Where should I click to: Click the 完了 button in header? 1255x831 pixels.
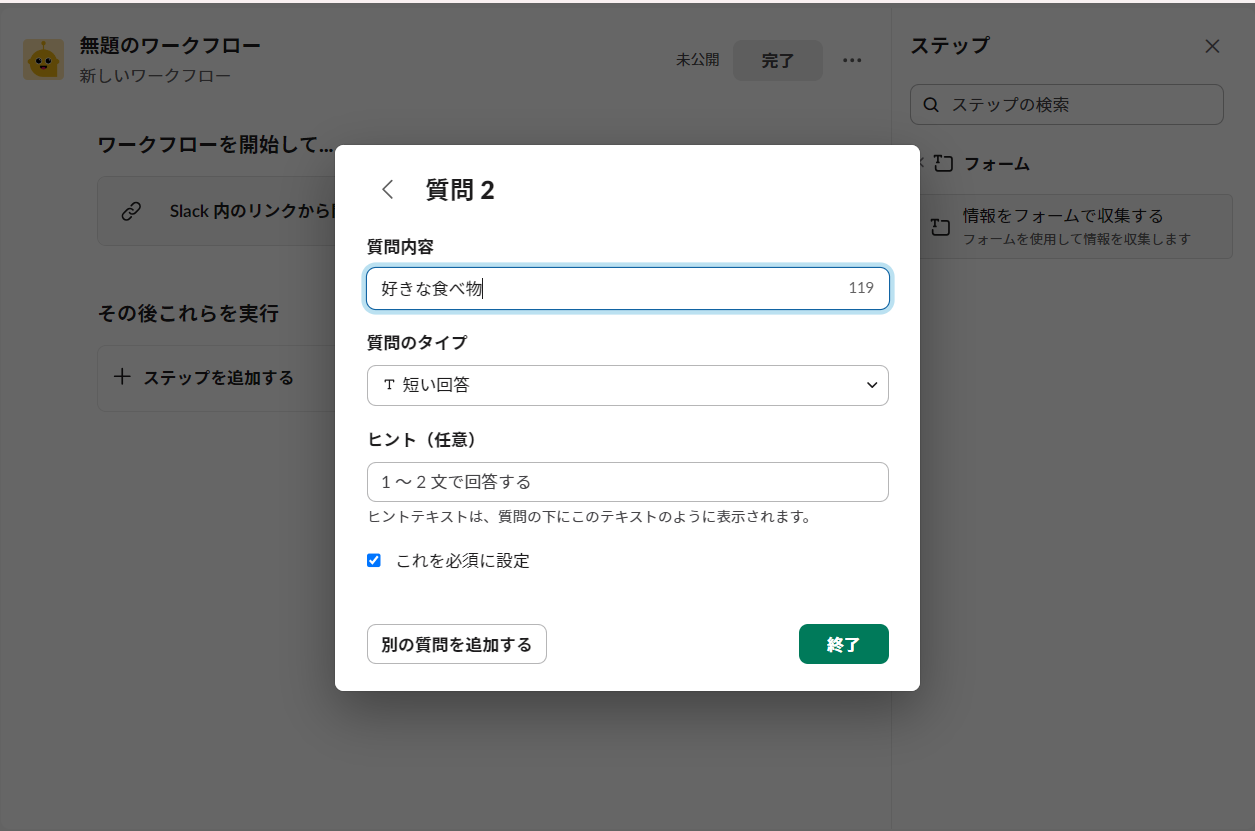click(x=778, y=60)
